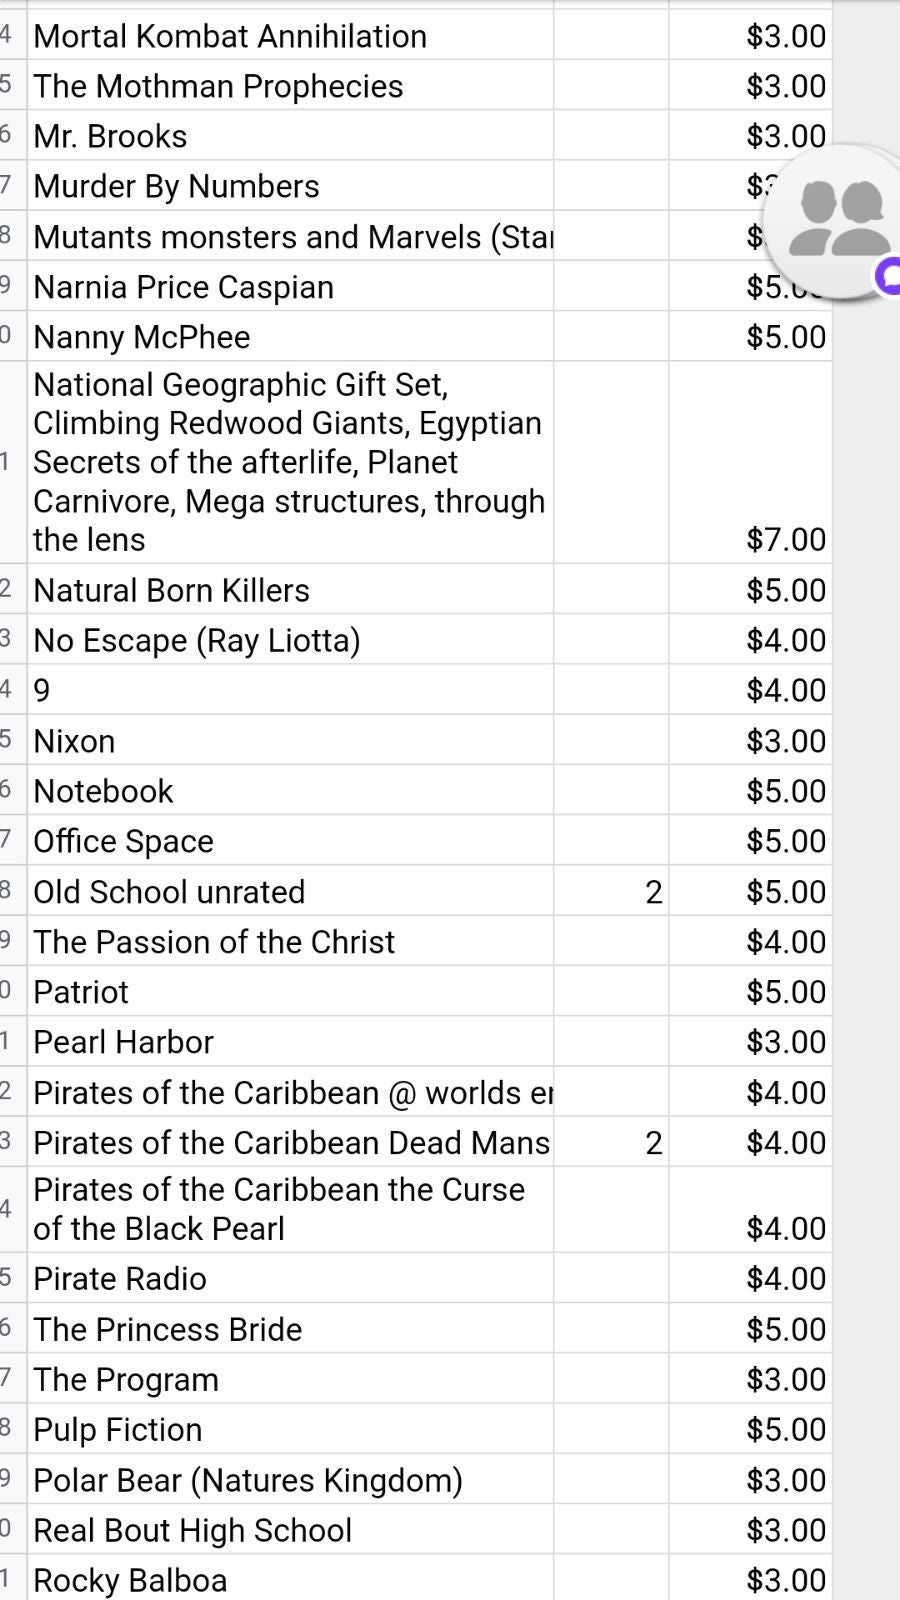900x1600 pixels.
Task: Select The Passion of the Christ cell
Action: tap(290, 941)
